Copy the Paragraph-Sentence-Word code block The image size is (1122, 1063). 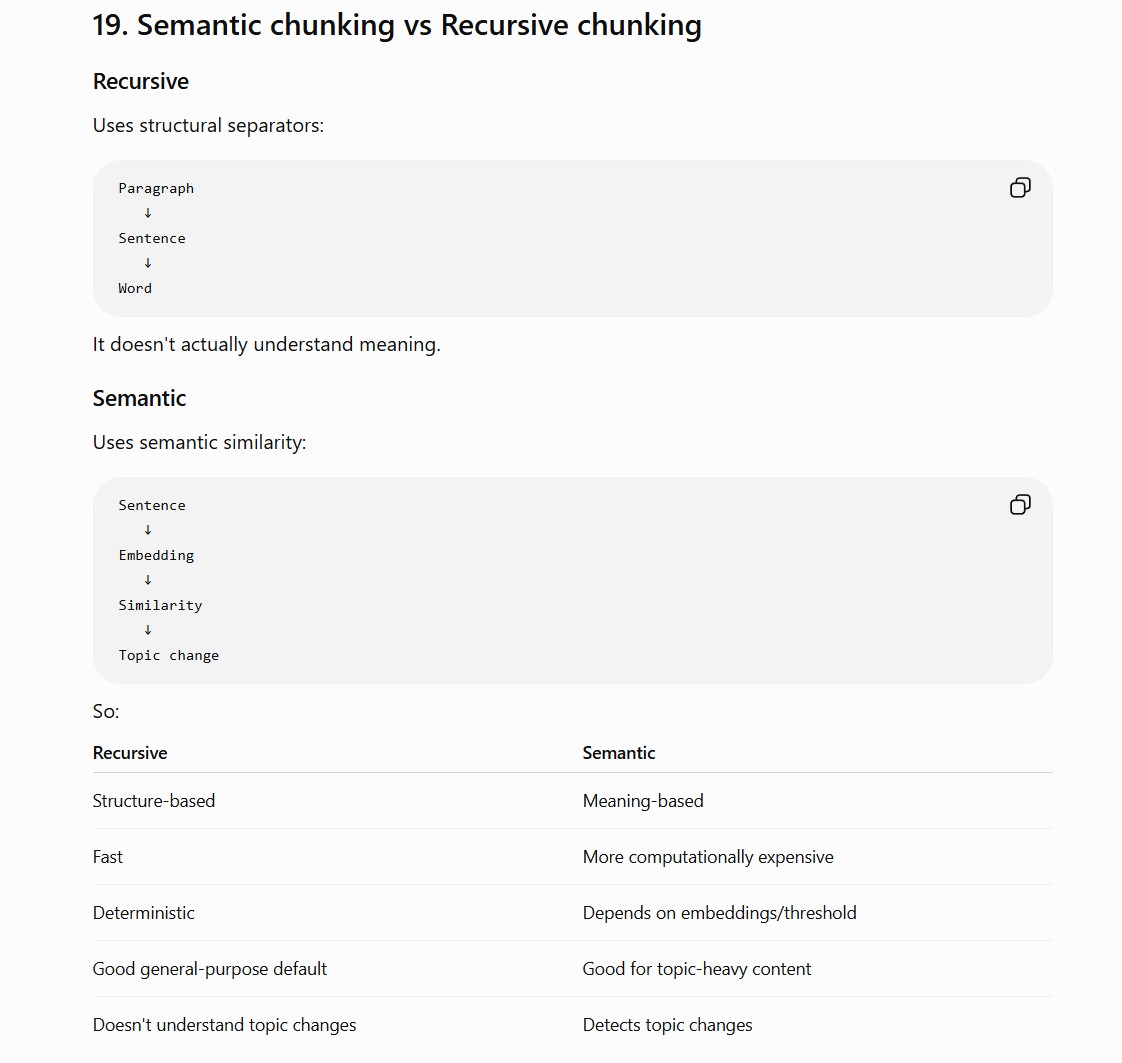pyautogui.click(x=1020, y=187)
